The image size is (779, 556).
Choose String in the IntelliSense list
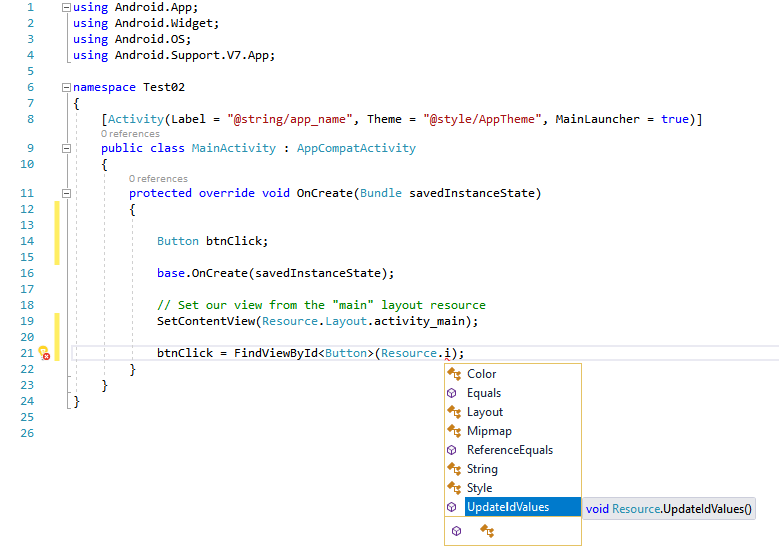click(x=482, y=469)
